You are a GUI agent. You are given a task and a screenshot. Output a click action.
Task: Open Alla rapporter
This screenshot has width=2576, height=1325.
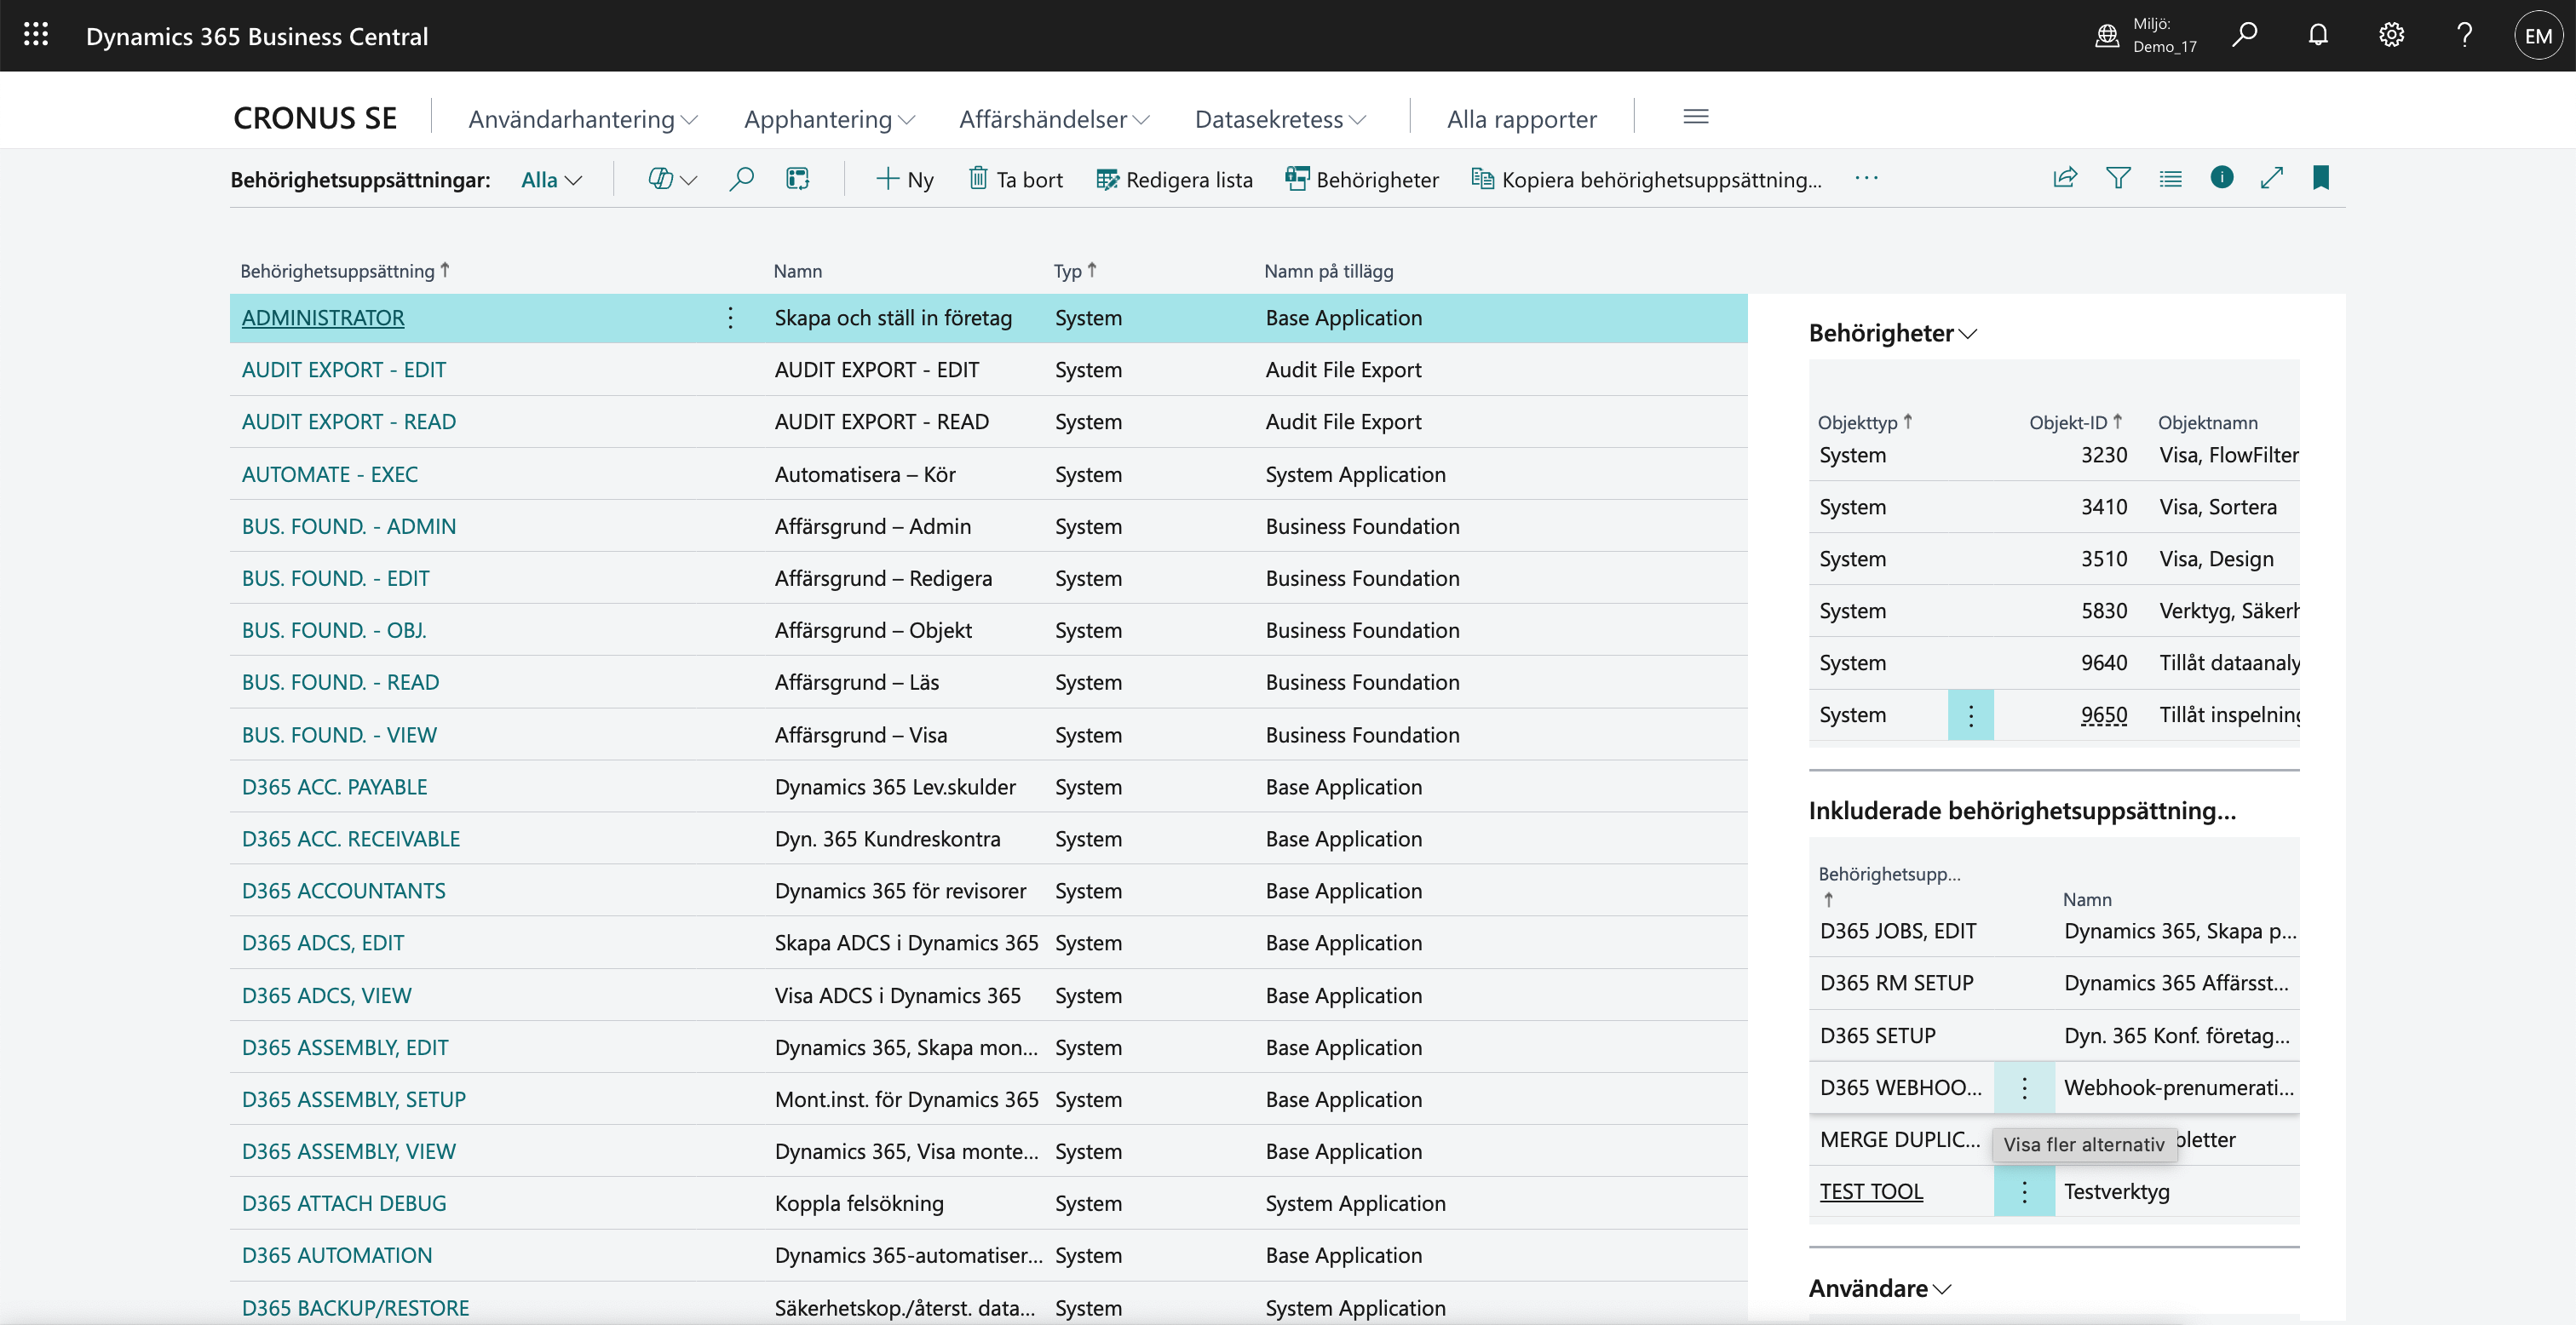pyautogui.click(x=1521, y=119)
